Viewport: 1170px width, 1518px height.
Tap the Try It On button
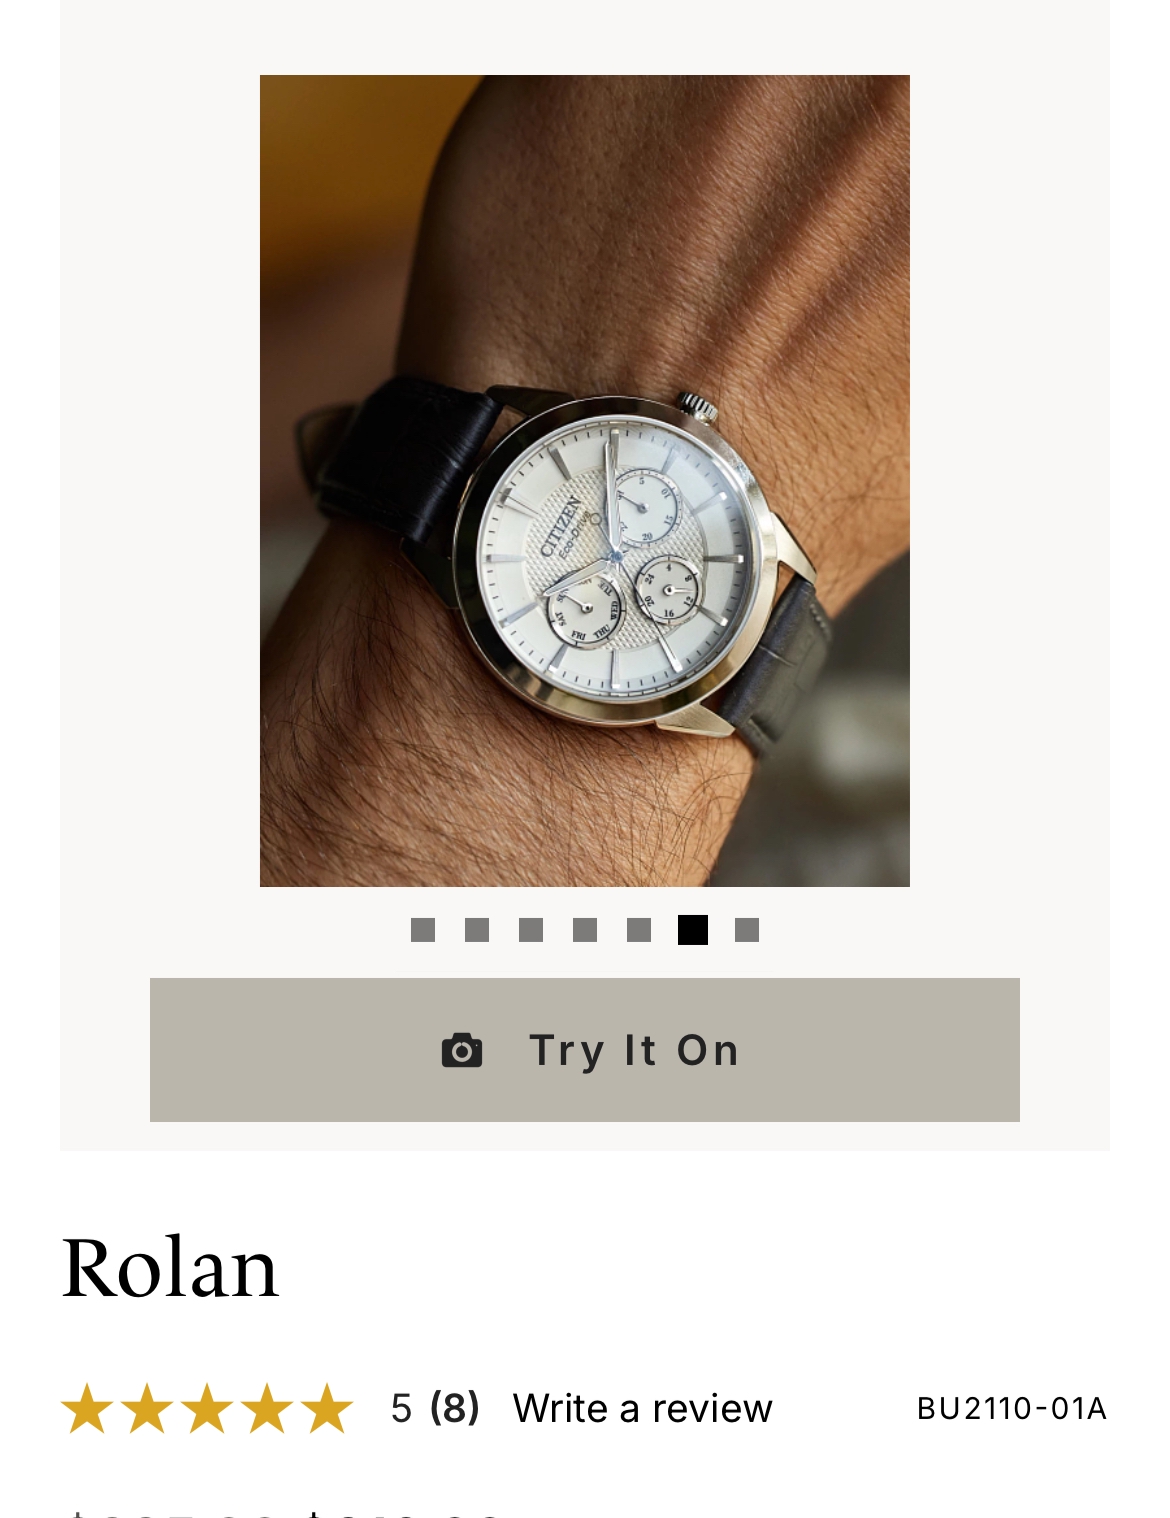click(x=585, y=1050)
